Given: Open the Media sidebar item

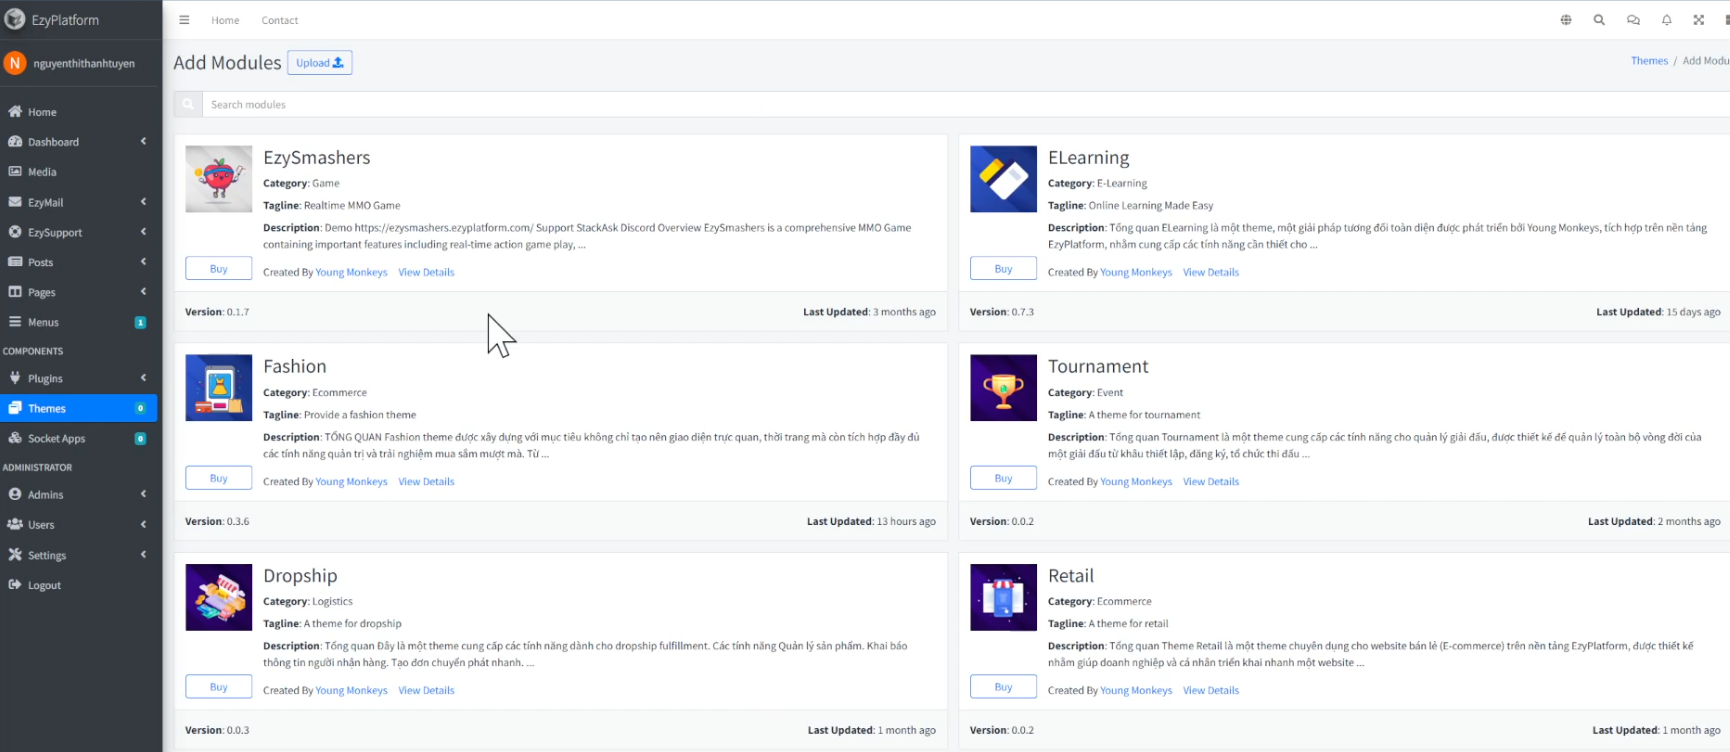Looking at the screenshot, I should [42, 172].
